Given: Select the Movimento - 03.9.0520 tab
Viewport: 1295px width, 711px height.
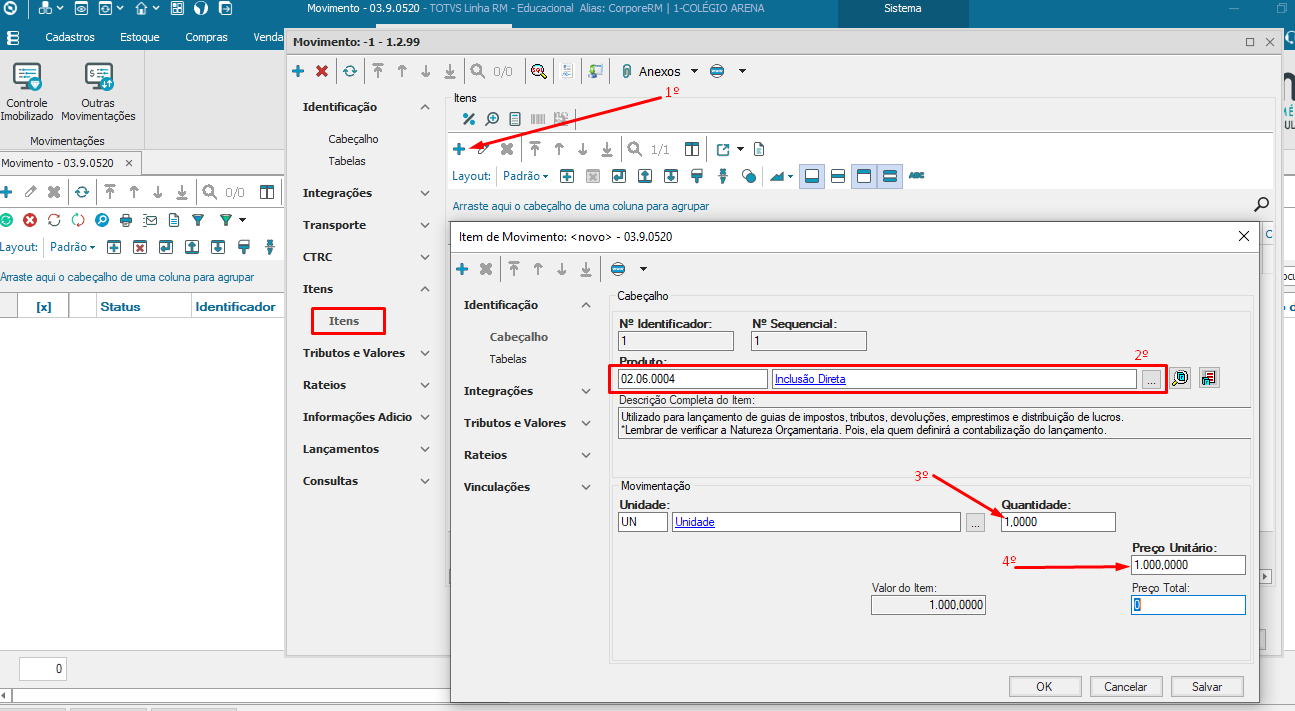Looking at the screenshot, I should point(58,163).
